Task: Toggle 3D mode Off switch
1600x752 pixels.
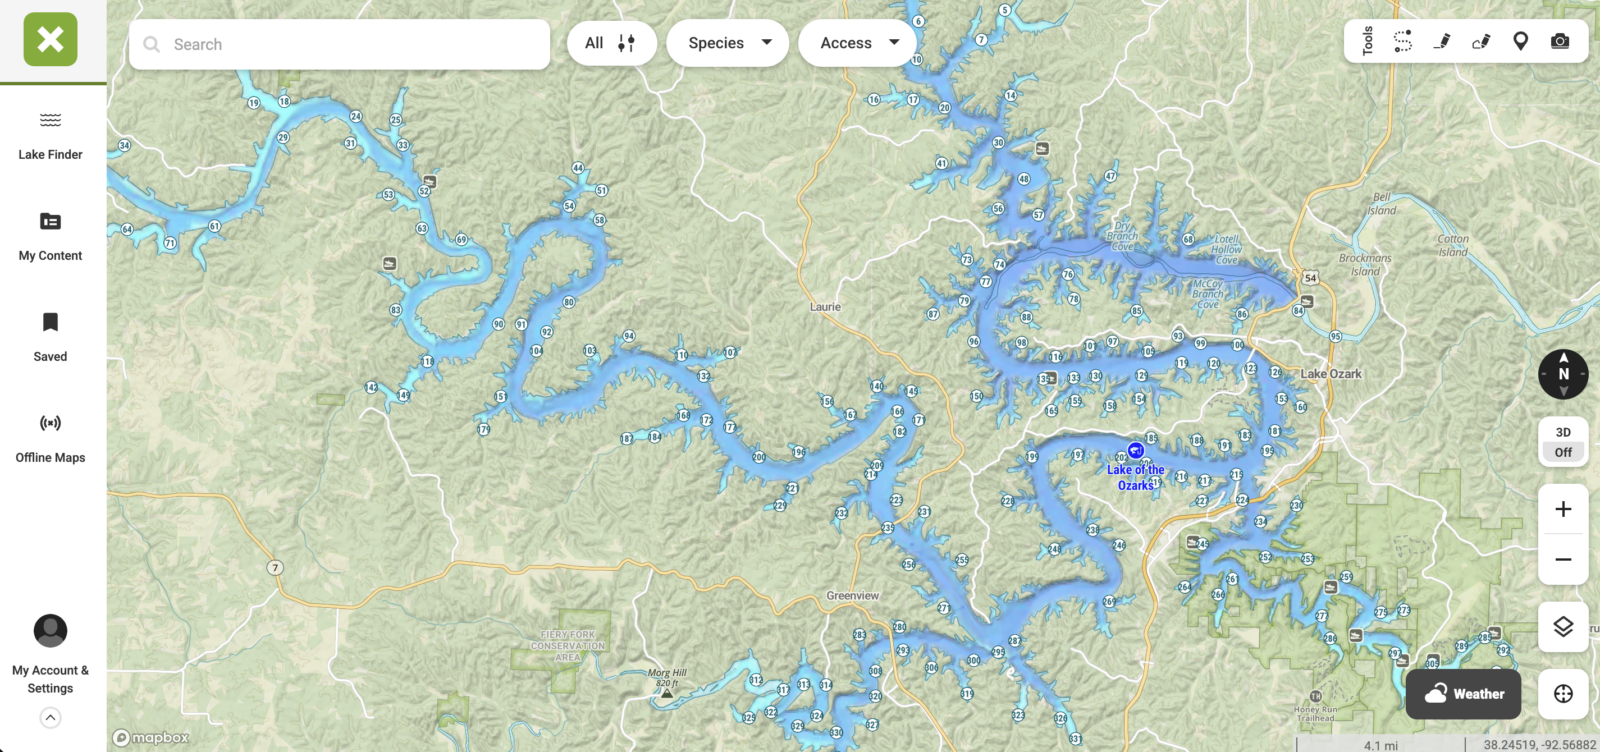Action: coord(1563,442)
